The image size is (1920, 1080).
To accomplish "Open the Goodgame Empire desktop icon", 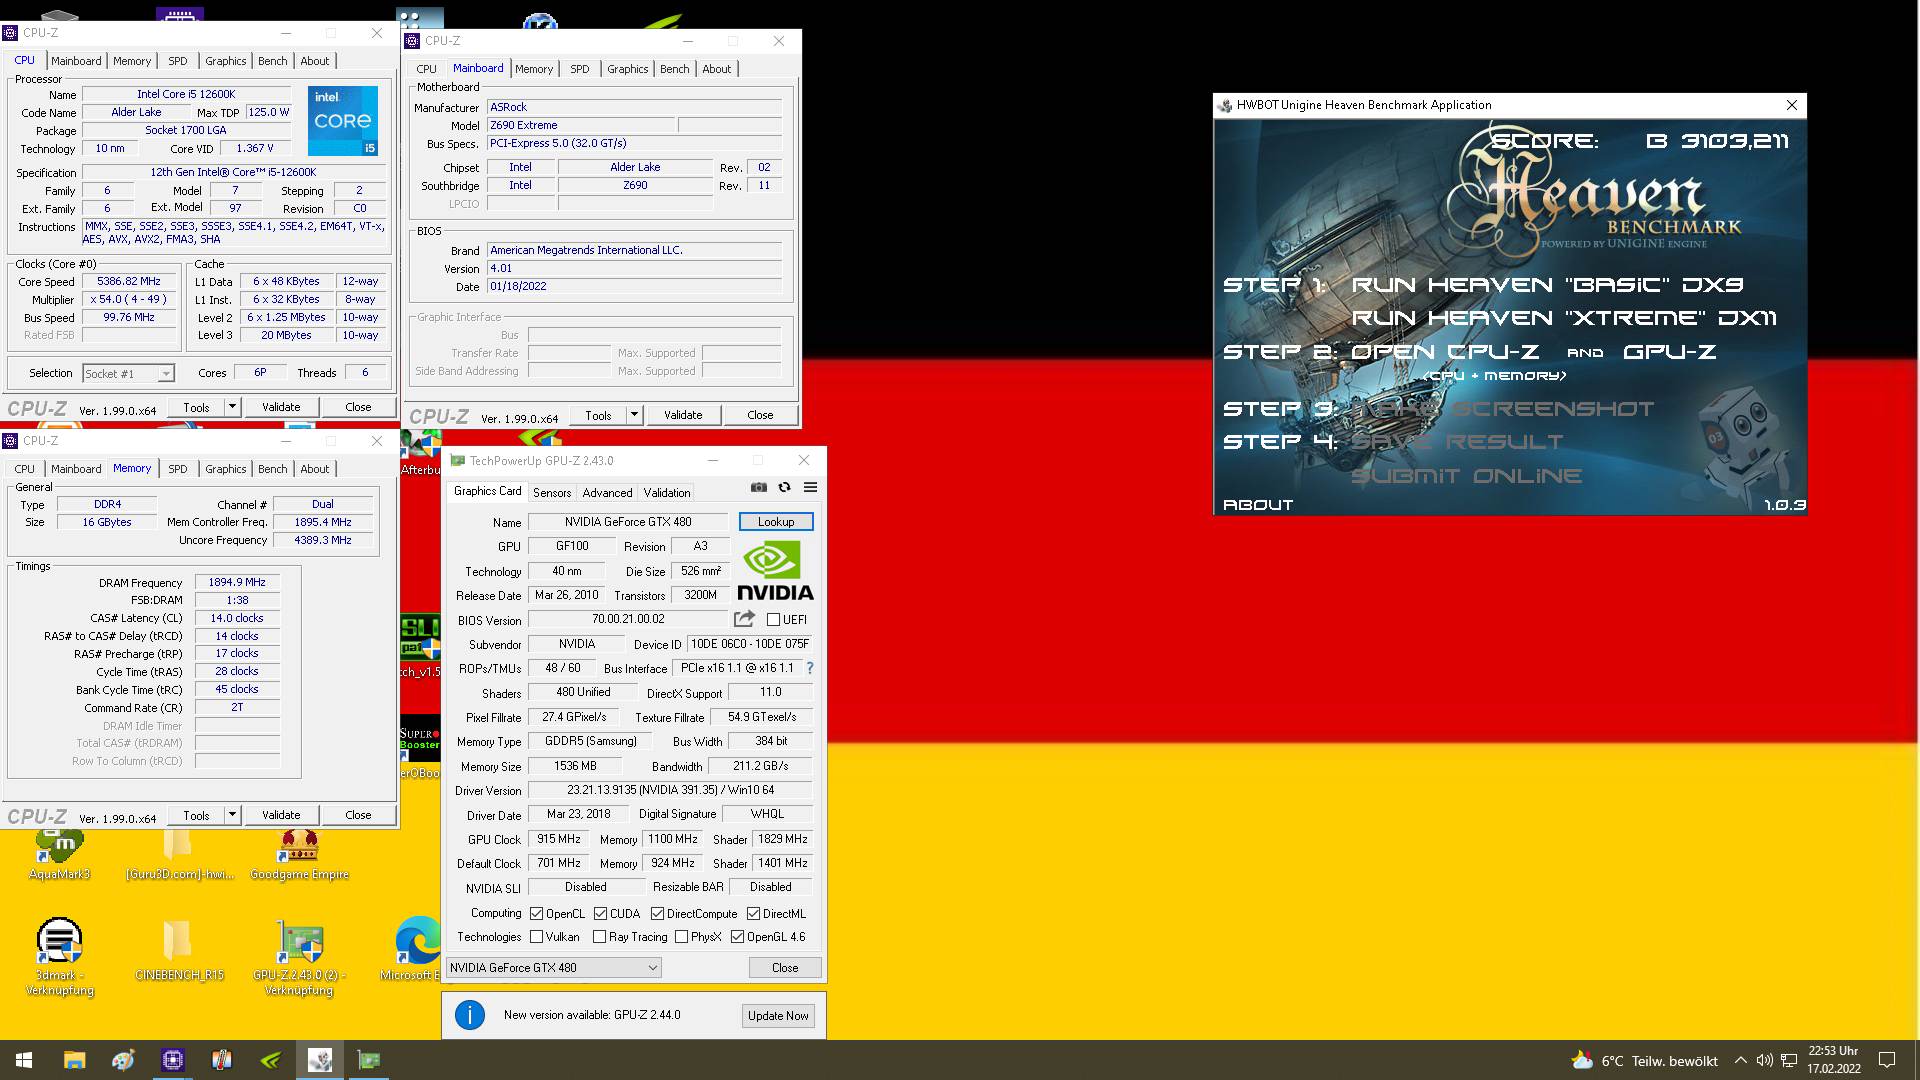I will [299, 853].
